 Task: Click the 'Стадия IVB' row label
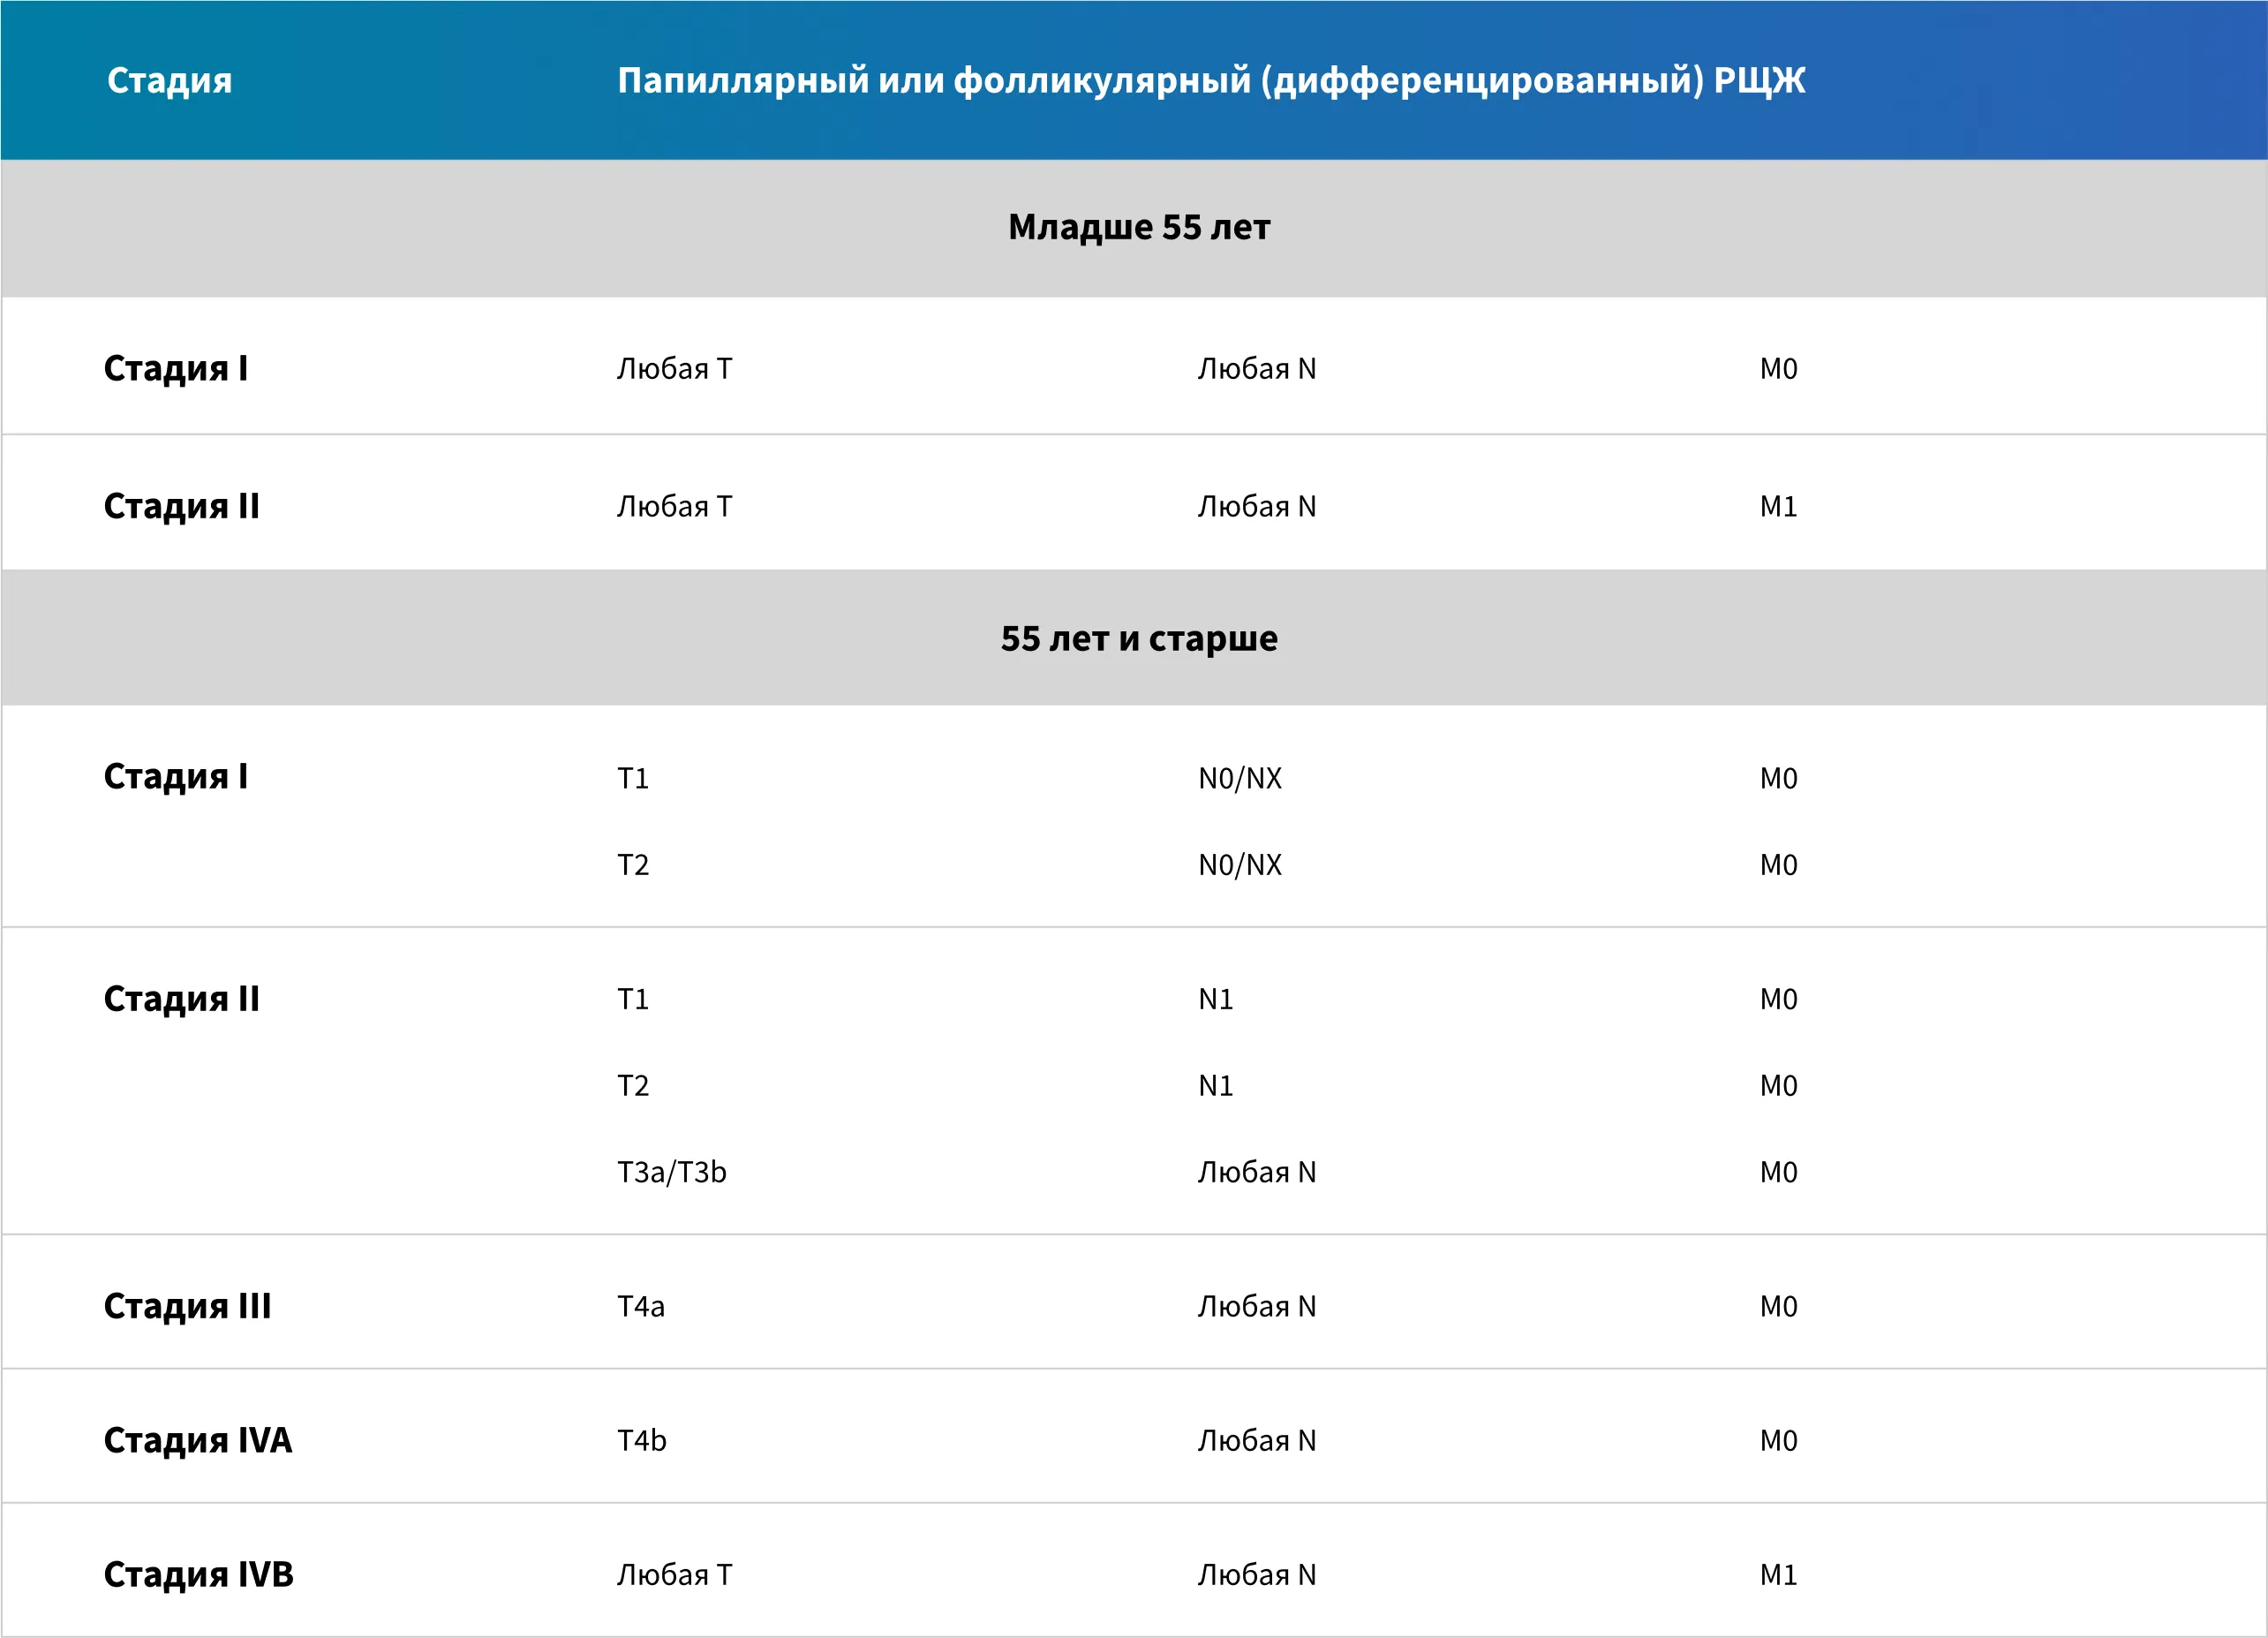click(198, 1573)
